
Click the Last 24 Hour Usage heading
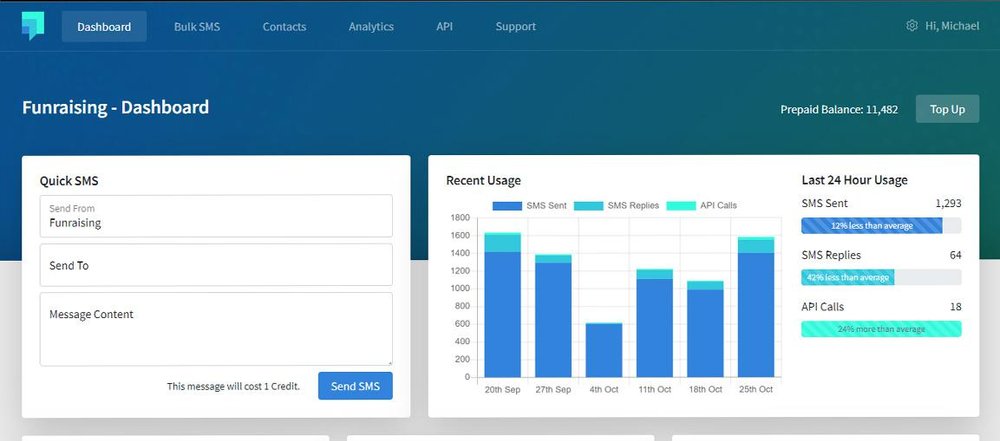tap(855, 180)
